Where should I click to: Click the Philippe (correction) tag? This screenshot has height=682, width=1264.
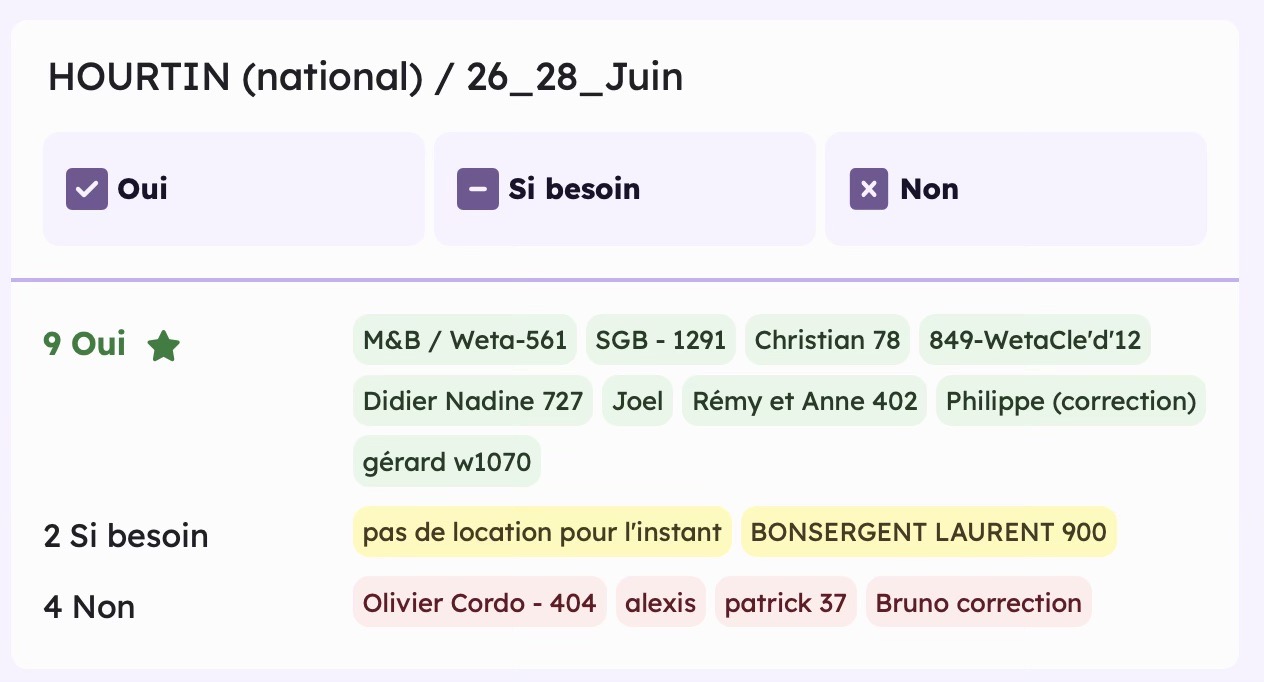point(1071,401)
